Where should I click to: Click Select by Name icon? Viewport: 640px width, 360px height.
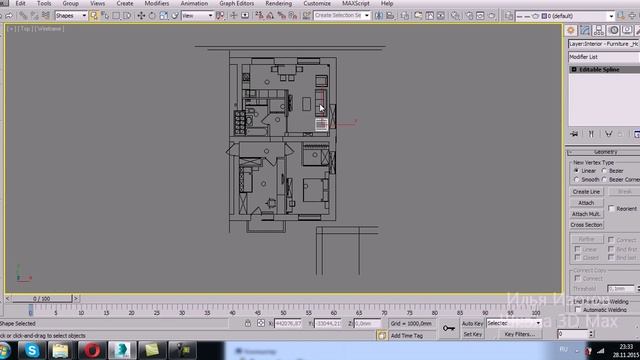[x=105, y=16]
